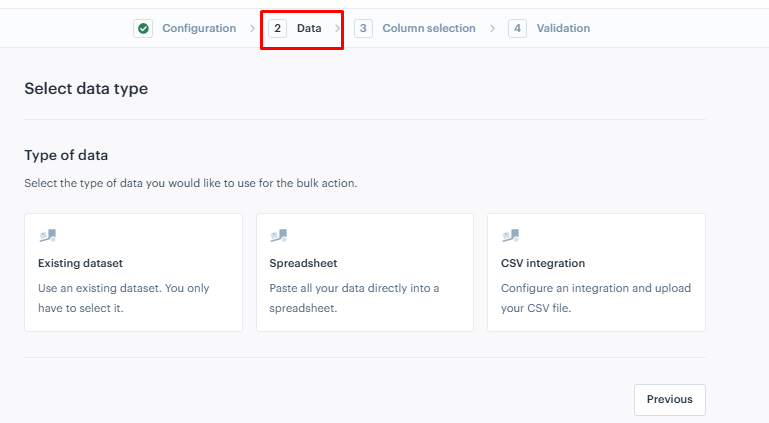769x423 pixels.
Task: Click the Existing dataset card icon
Action: coord(48,236)
